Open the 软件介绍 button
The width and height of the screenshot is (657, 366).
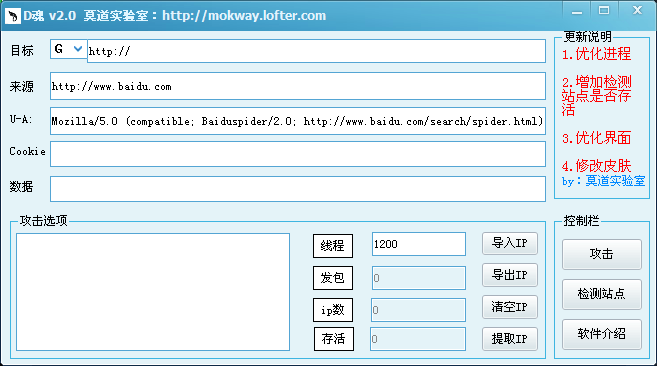tap(602, 334)
